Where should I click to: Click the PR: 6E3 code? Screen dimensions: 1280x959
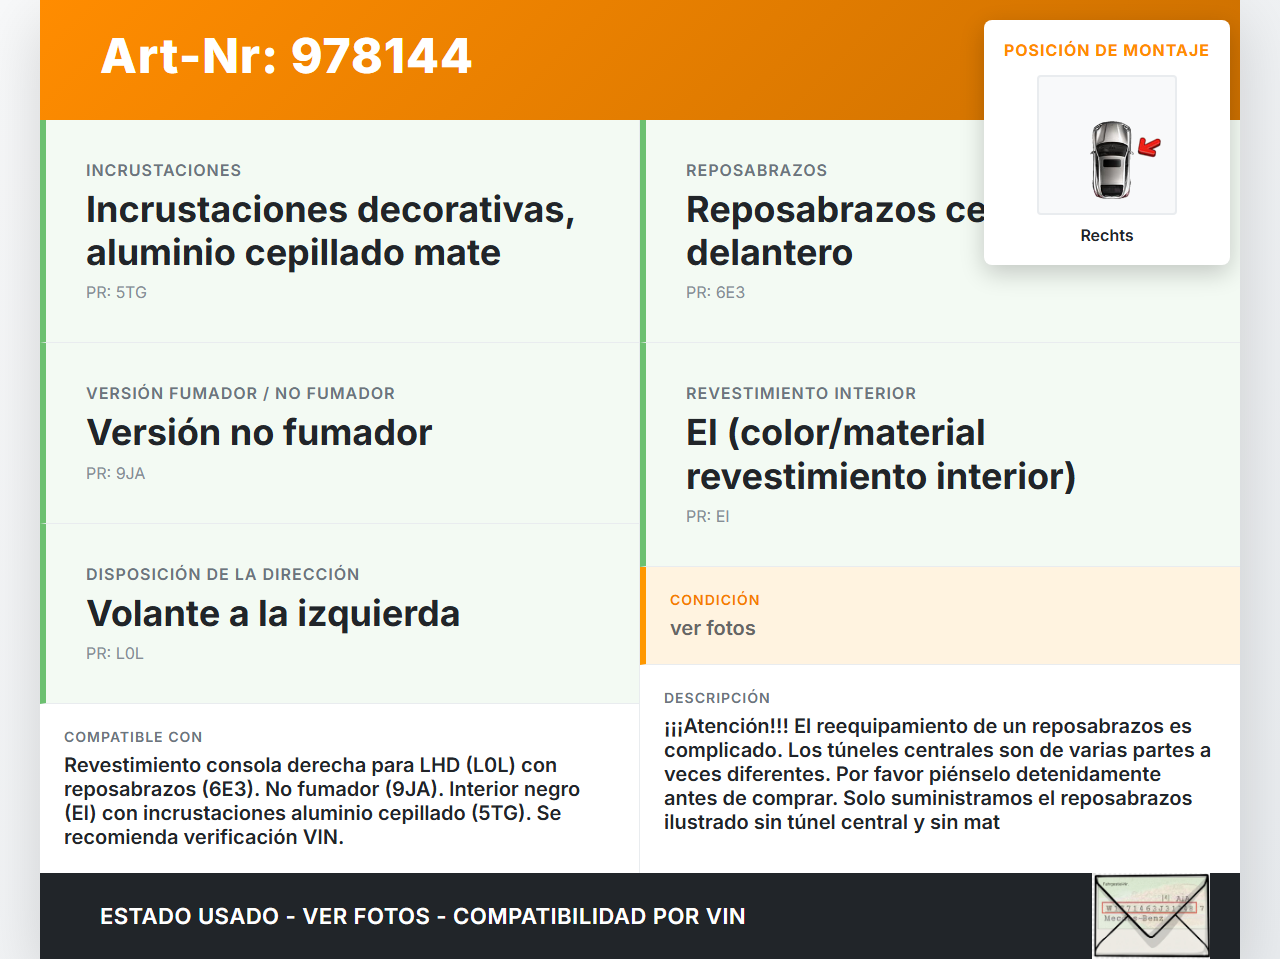pos(715,292)
